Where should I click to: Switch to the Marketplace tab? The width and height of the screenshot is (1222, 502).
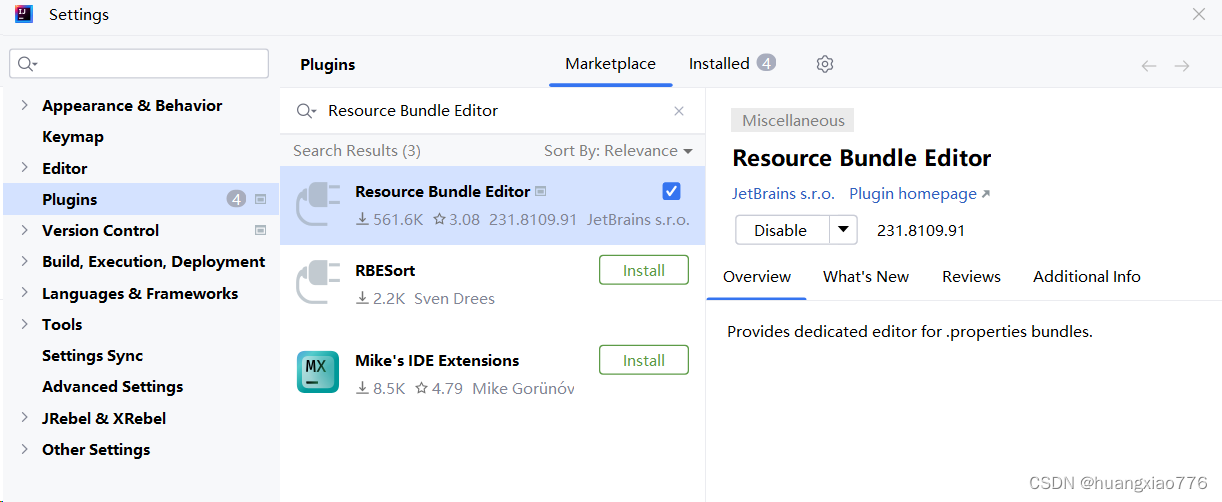[x=611, y=64]
